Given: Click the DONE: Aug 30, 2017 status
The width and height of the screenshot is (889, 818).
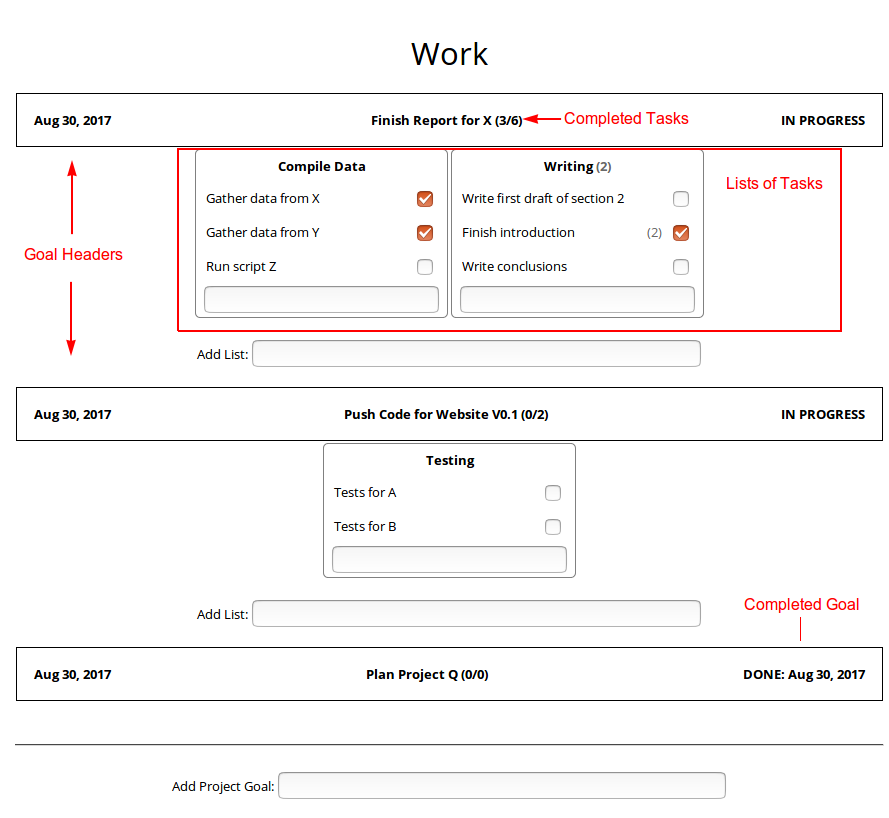Looking at the screenshot, I should click(804, 675).
